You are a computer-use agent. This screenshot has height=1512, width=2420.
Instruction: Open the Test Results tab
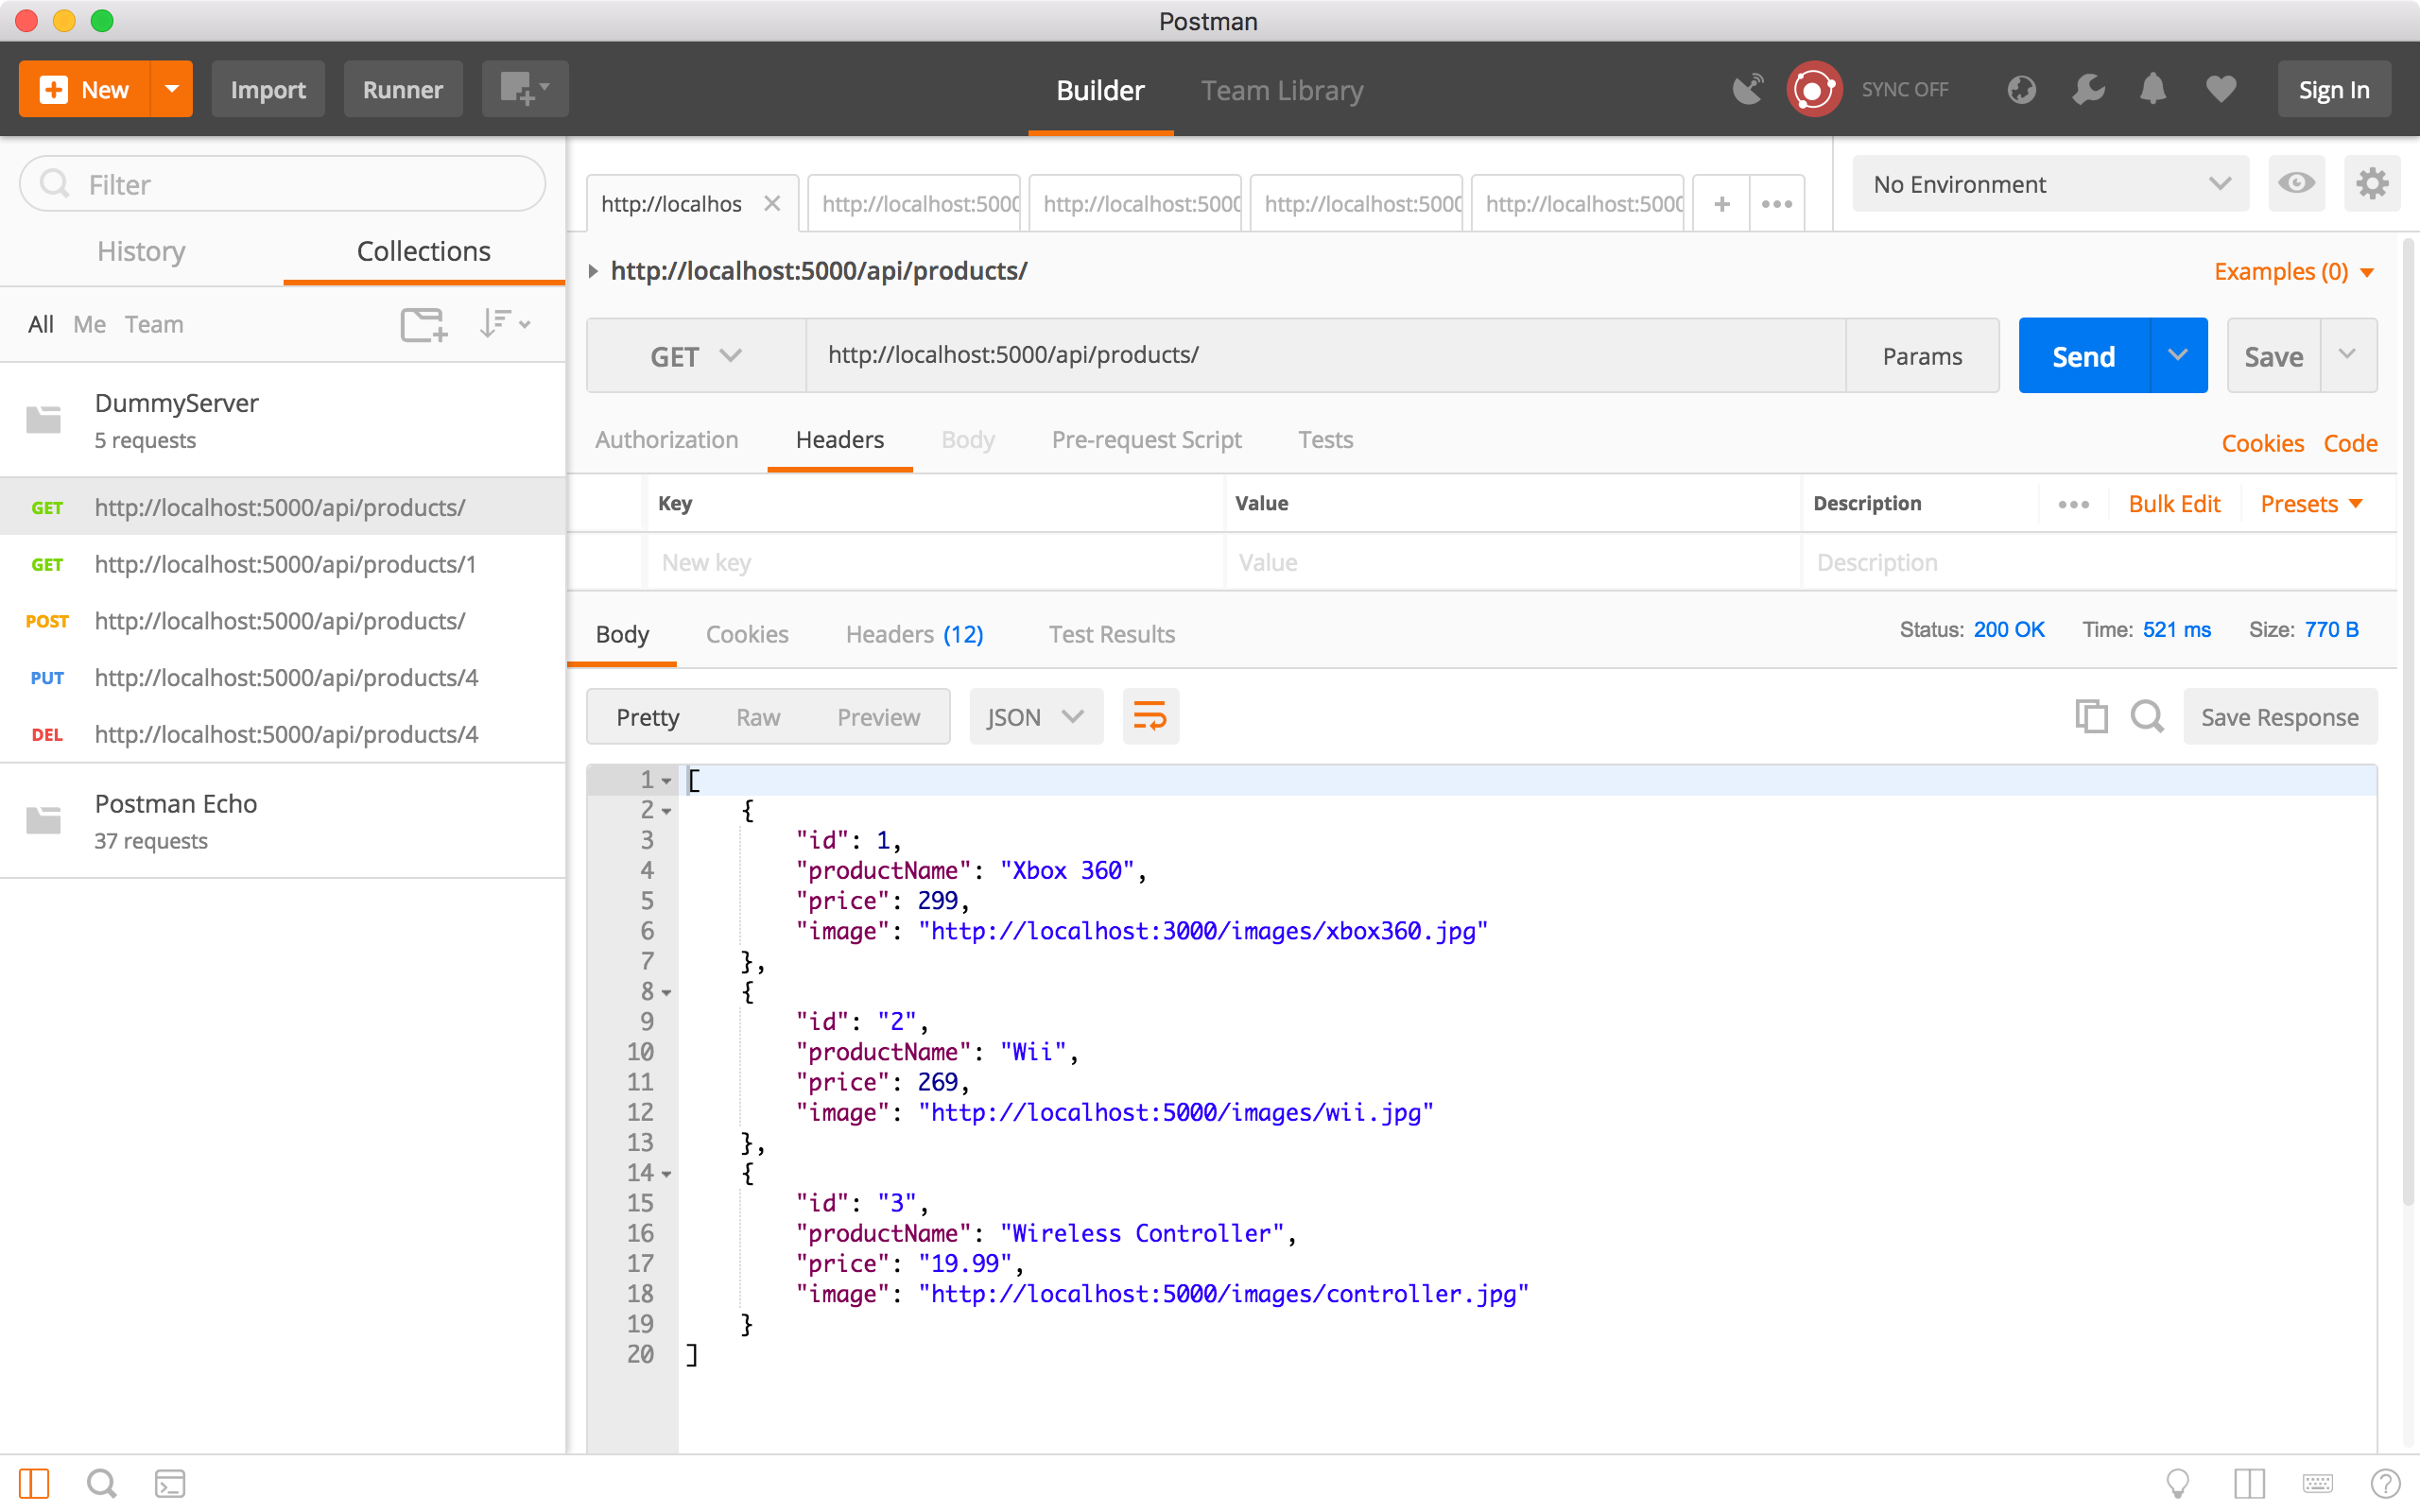click(x=1111, y=634)
